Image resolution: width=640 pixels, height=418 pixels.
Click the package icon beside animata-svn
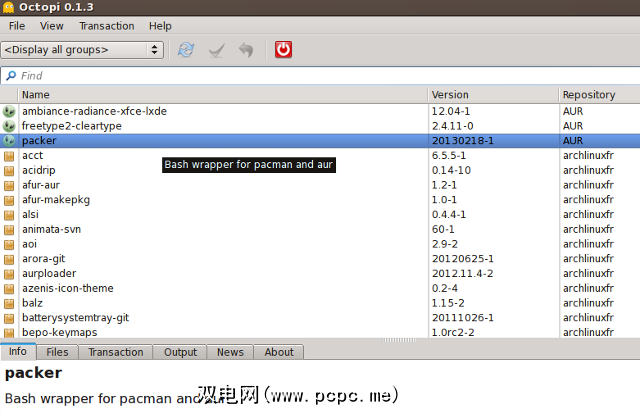click(9, 230)
